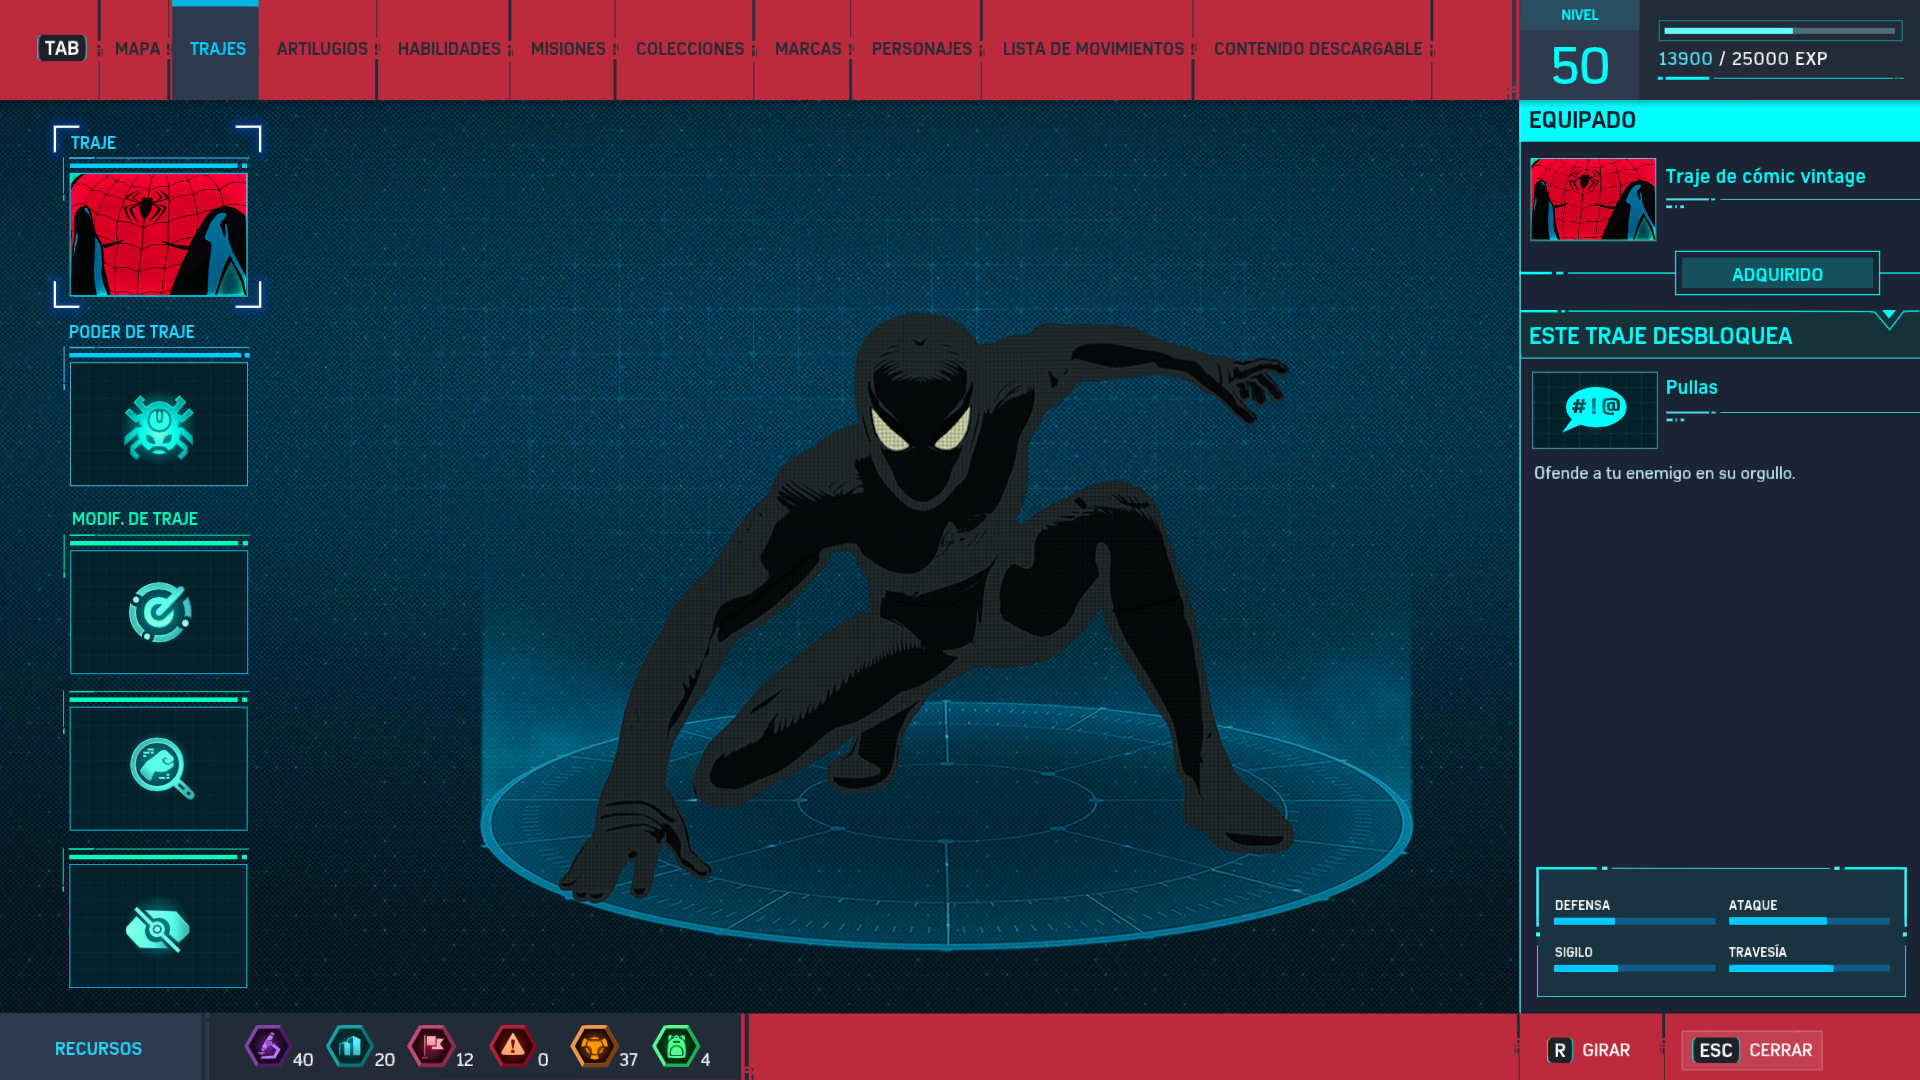Click the green backpack token icon
Screen dimensions: 1920x1080
coord(676,1047)
